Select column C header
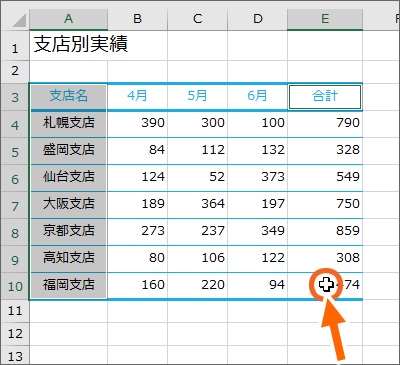400x365 pixels. coord(197,19)
